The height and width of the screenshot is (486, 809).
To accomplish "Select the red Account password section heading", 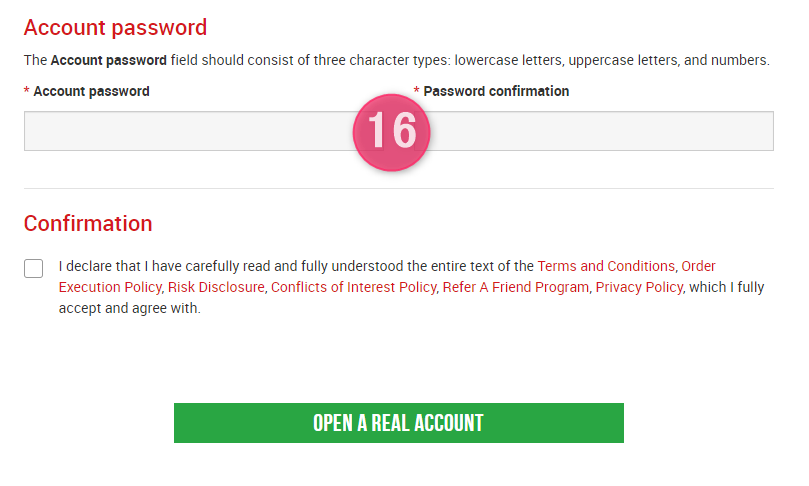I will coord(115,27).
